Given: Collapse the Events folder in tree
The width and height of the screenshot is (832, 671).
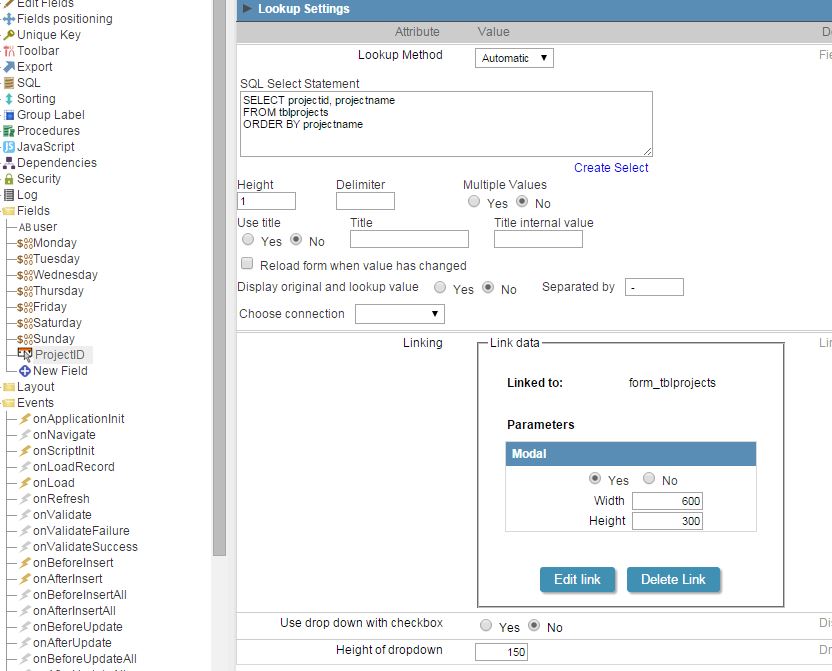Looking at the screenshot, I should (x=8, y=403).
